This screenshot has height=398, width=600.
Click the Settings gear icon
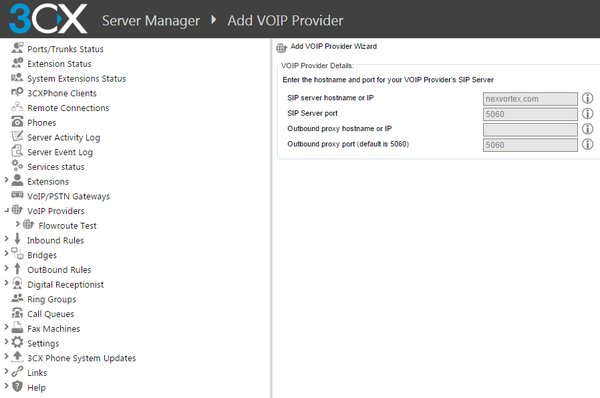click(17, 342)
